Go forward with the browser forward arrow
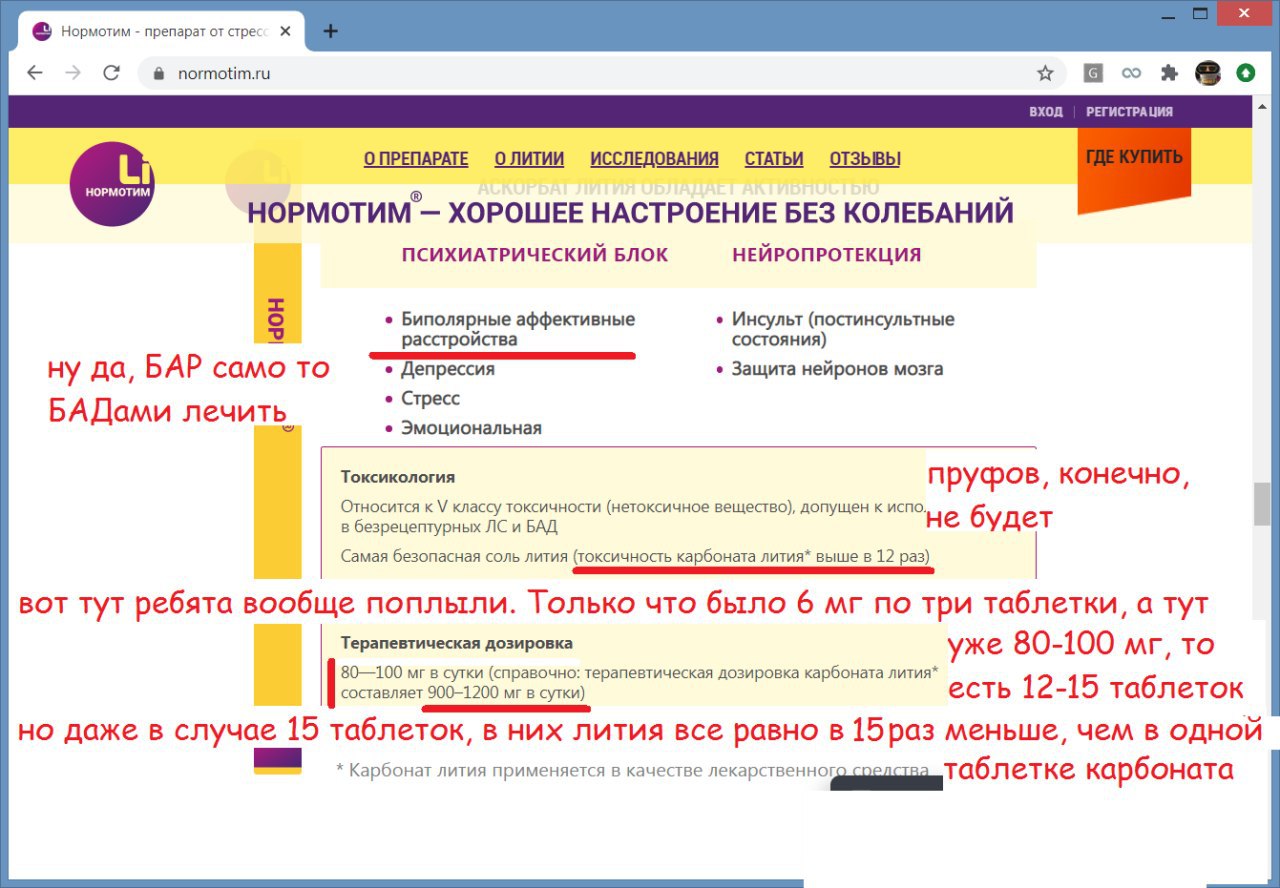 pos(73,73)
